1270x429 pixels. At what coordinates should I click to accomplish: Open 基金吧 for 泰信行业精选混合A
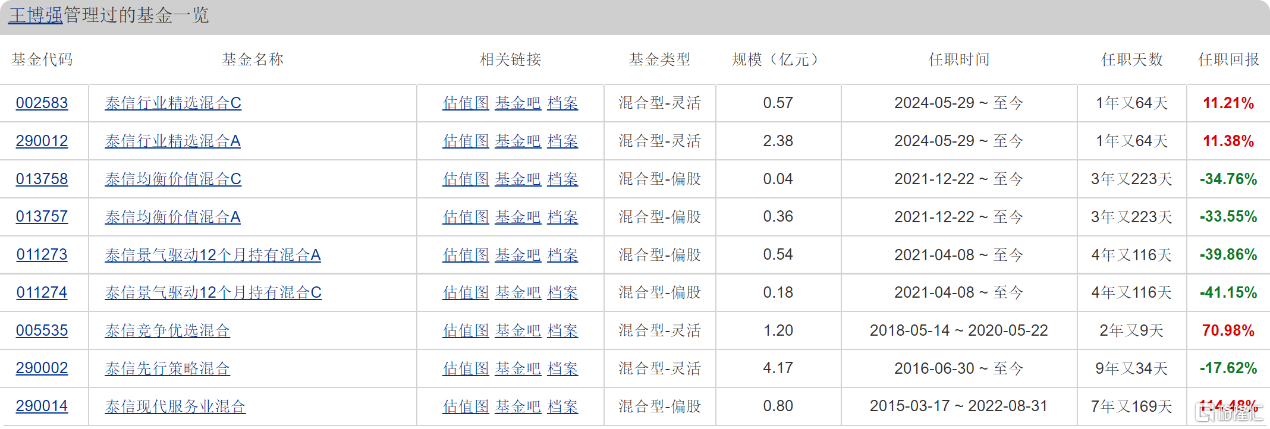click(518, 141)
